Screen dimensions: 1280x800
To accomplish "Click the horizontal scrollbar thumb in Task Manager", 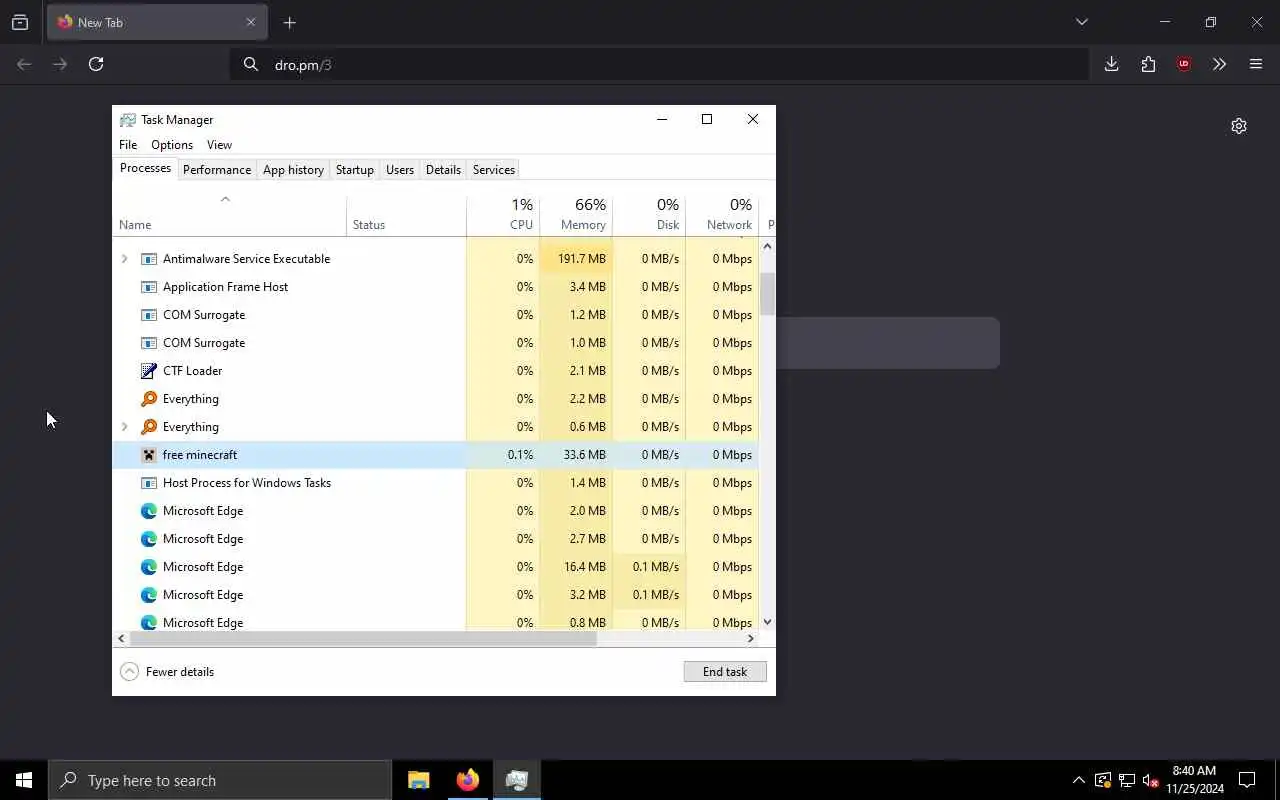I will (363, 638).
